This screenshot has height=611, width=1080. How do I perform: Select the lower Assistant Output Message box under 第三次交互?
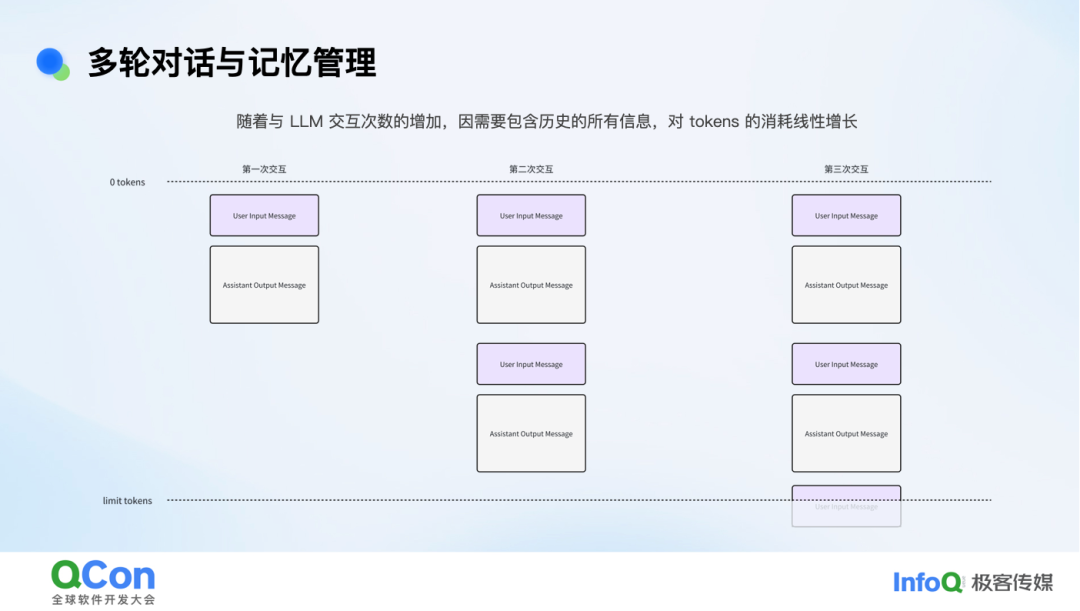tap(847, 434)
